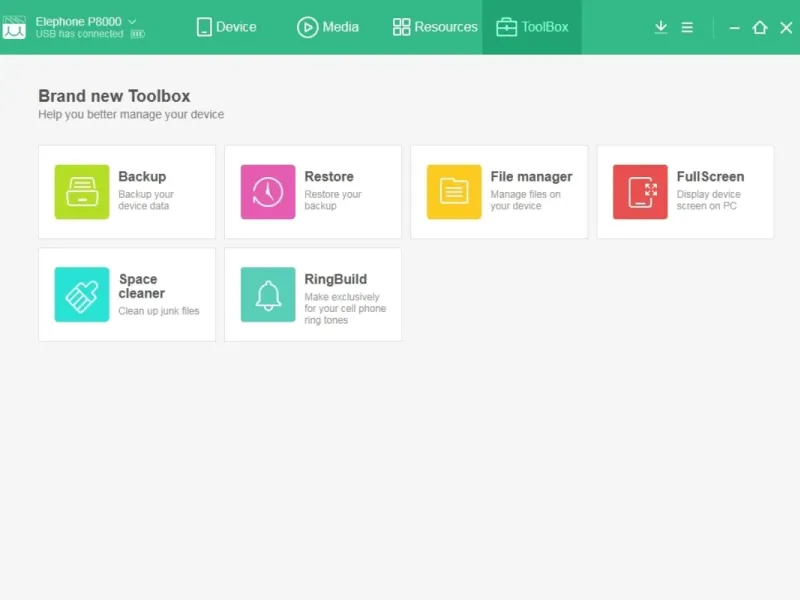This screenshot has height=600, width=800.
Task: Close the application window
Action: pyautogui.click(x=786, y=28)
